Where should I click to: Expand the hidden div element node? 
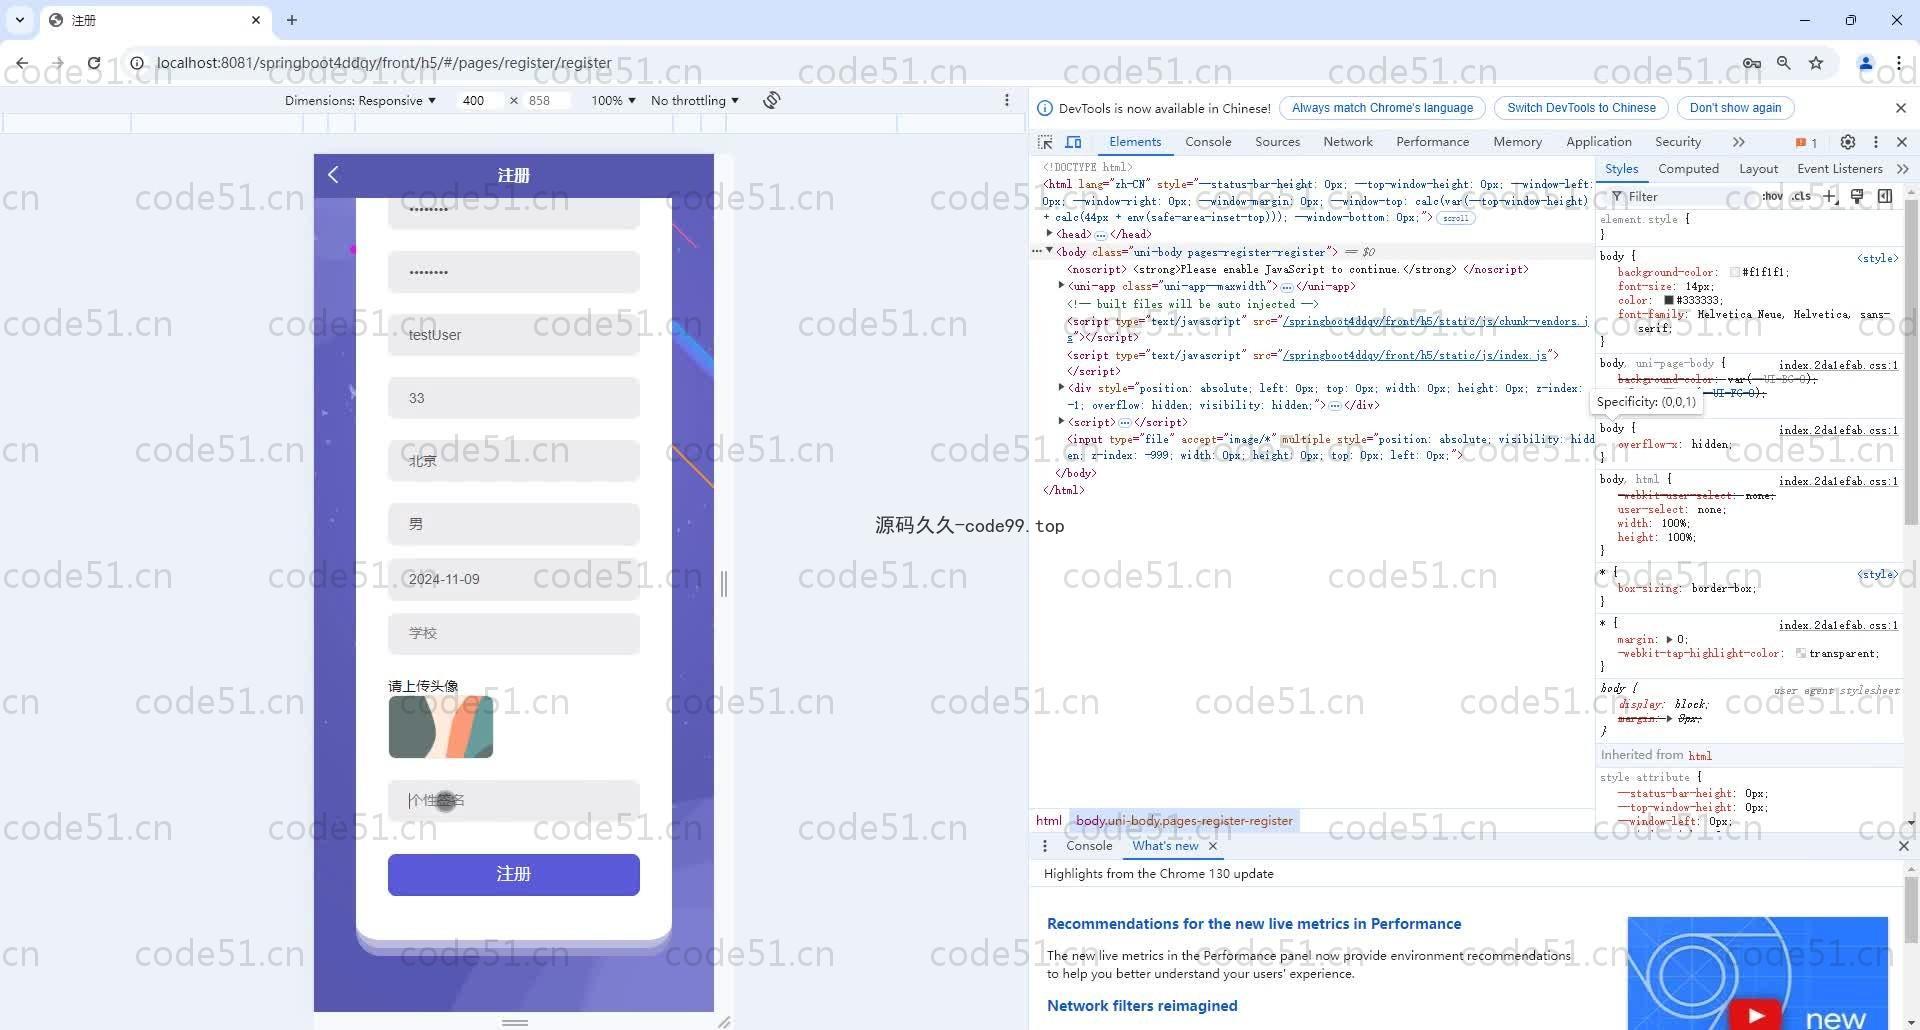tap(1061, 388)
